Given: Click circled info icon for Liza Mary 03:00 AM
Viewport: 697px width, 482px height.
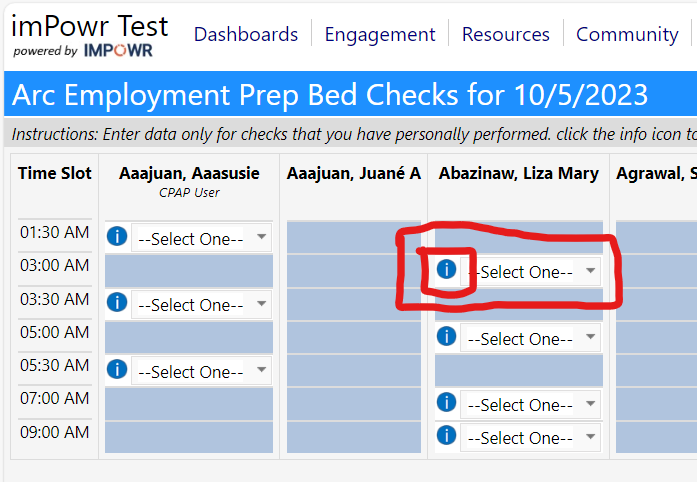Looking at the screenshot, I should pos(446,269).
